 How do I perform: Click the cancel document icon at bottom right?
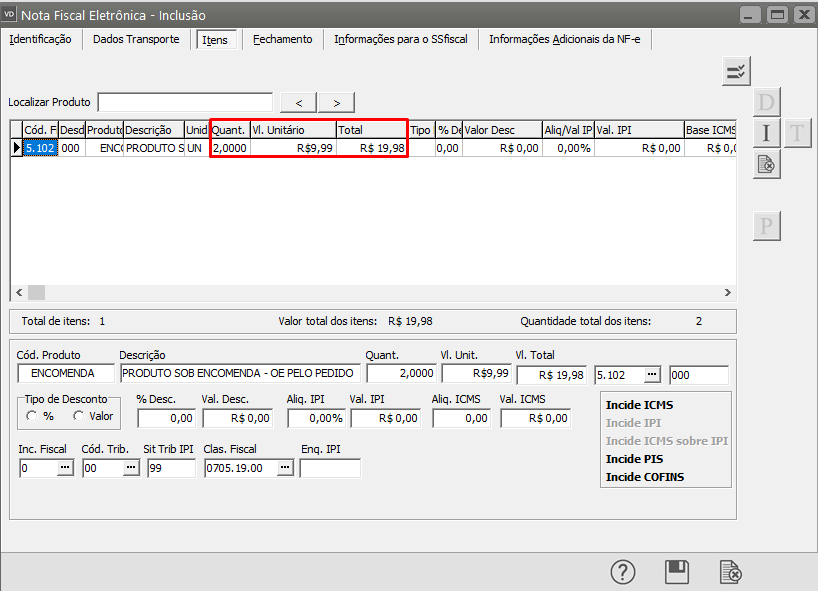(x=731, y=571)
